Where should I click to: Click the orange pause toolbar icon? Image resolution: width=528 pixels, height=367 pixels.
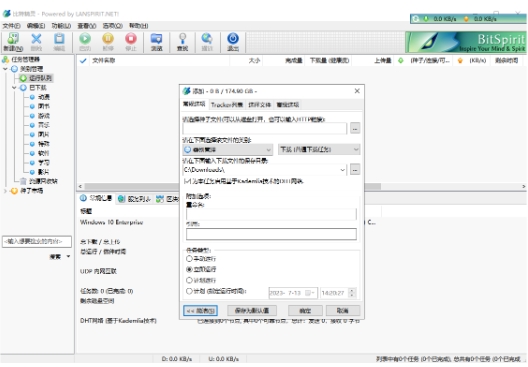point(108,39)
